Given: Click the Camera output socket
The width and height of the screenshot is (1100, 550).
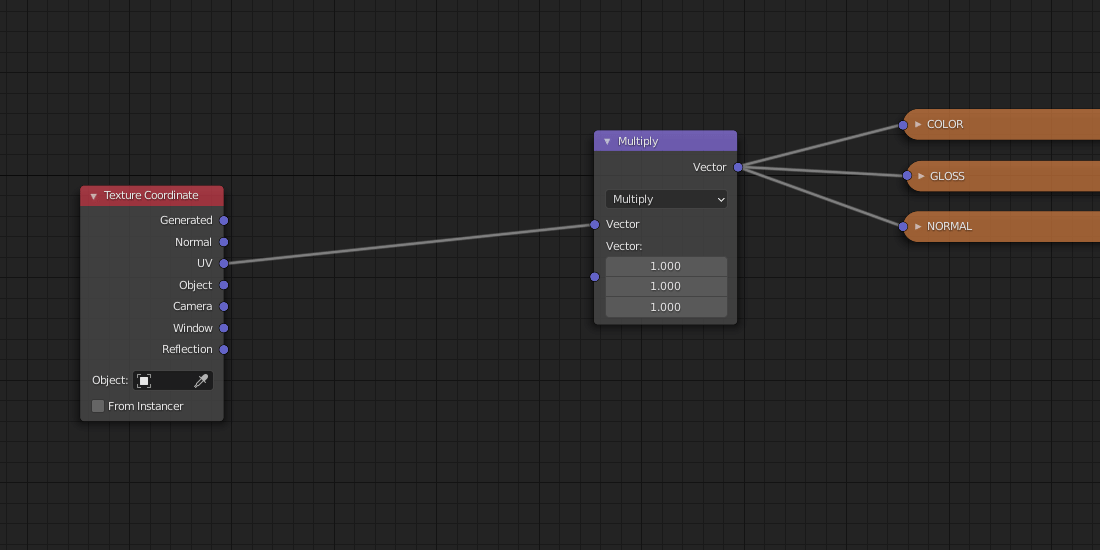Looking at the screenshot, I should click(x=224, y=307).
